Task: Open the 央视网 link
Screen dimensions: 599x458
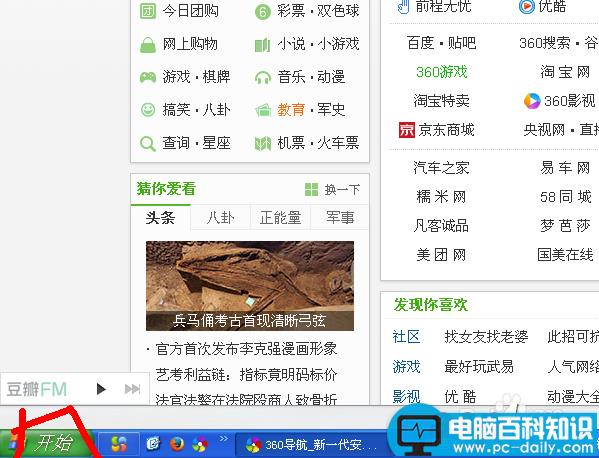Action: point(544,130)
